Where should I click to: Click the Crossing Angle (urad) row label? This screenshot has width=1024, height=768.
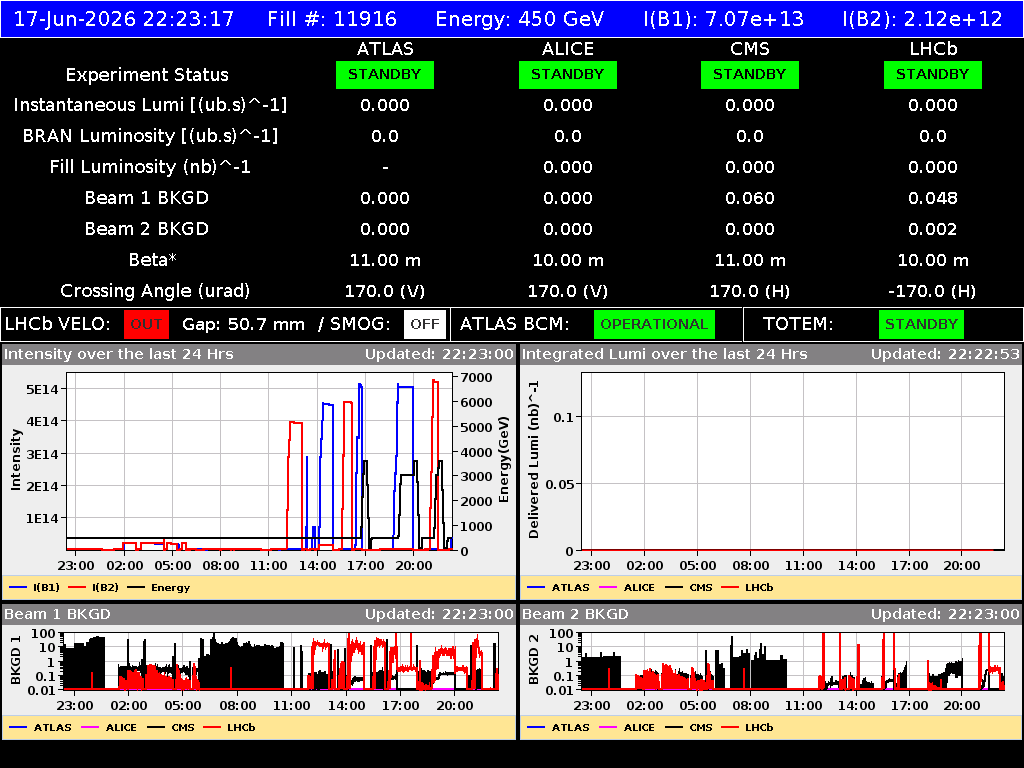155,291
